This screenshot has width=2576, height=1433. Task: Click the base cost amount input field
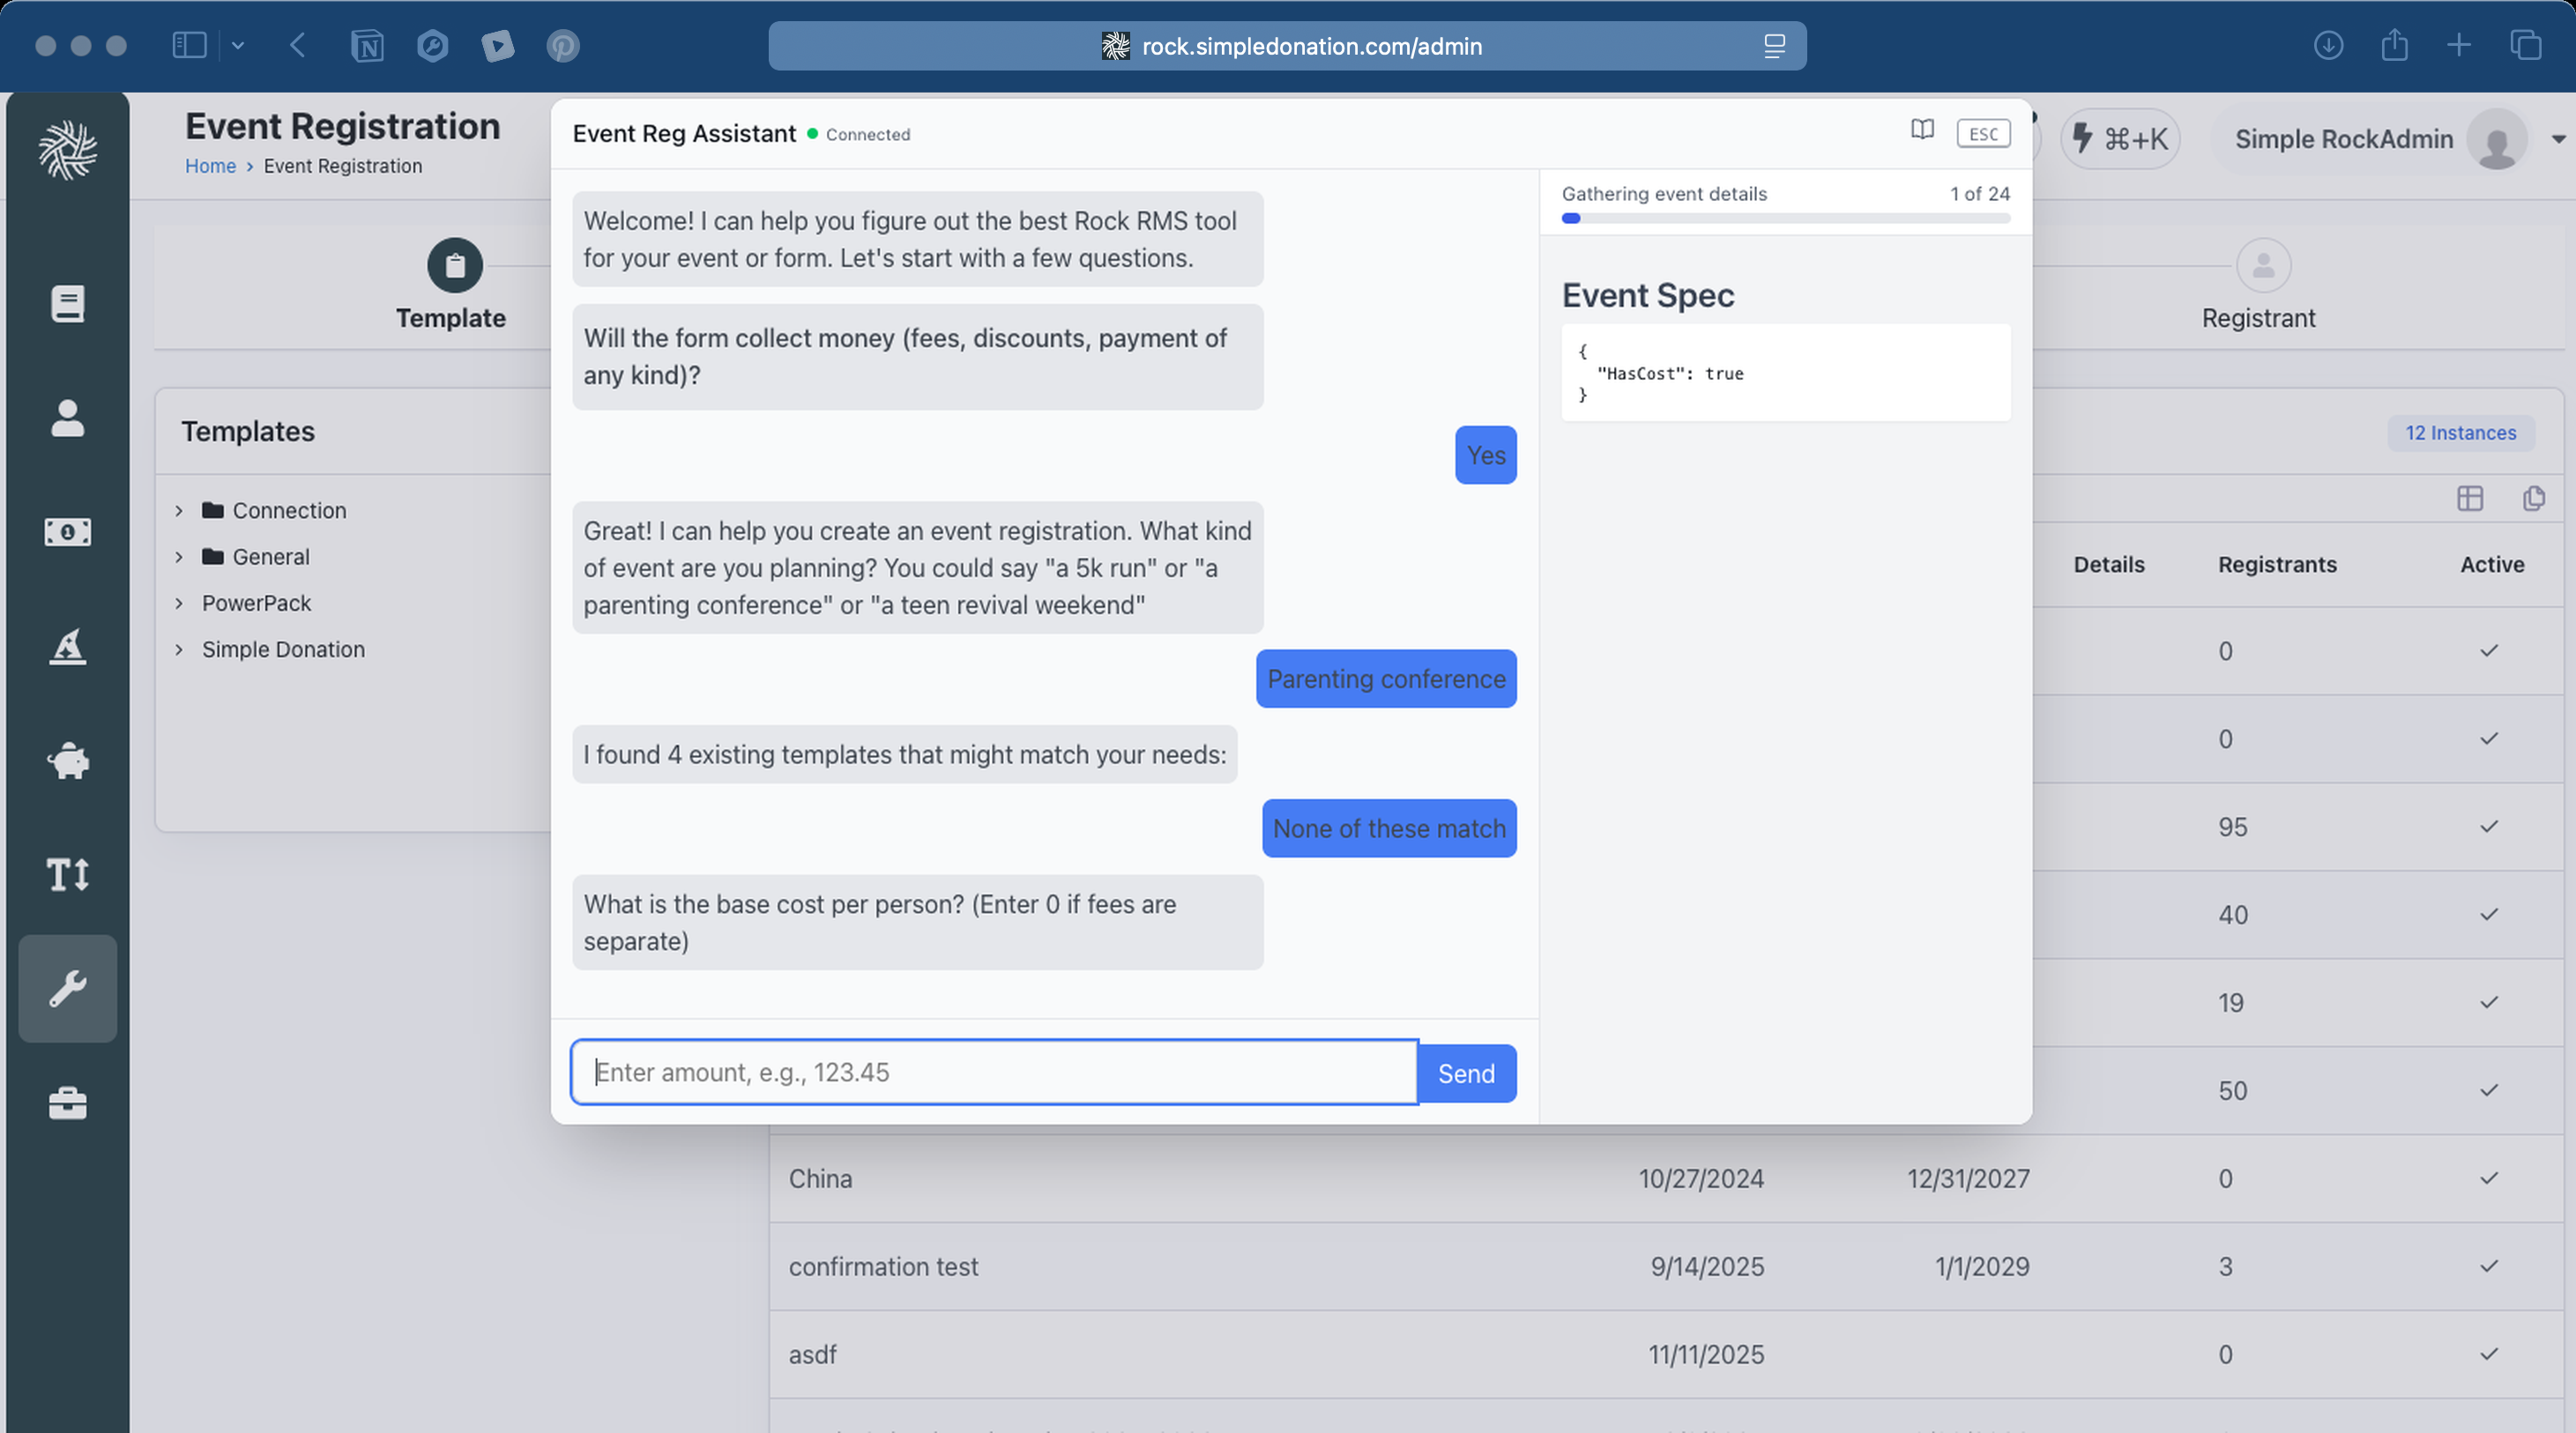pos(994,1072)
